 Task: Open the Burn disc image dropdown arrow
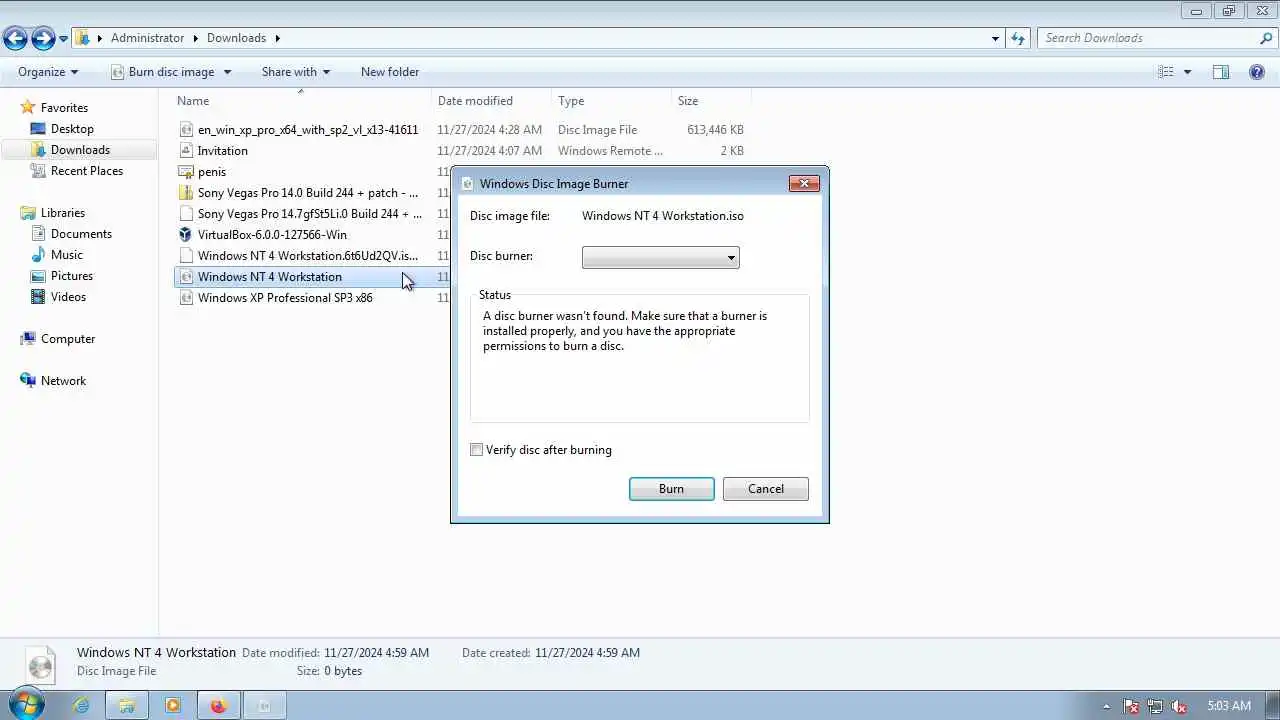(x=227, y=72)
